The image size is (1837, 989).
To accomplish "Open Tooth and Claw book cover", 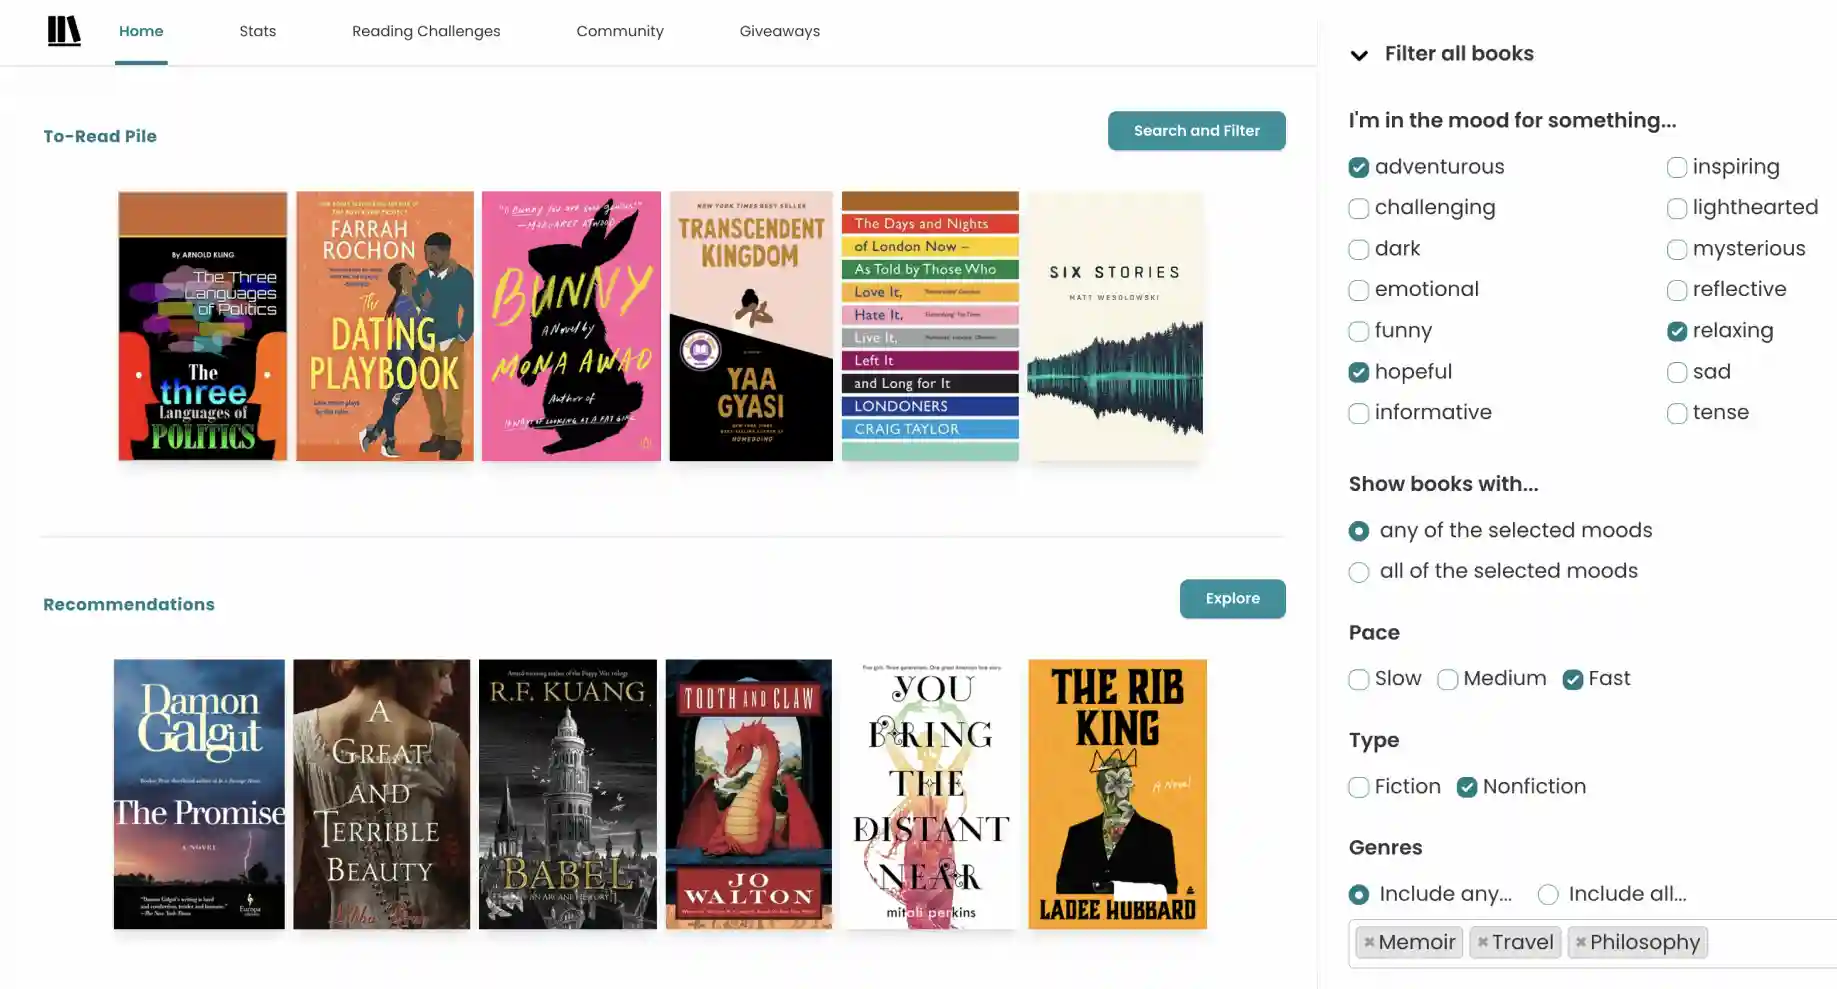I will [749, 794].
